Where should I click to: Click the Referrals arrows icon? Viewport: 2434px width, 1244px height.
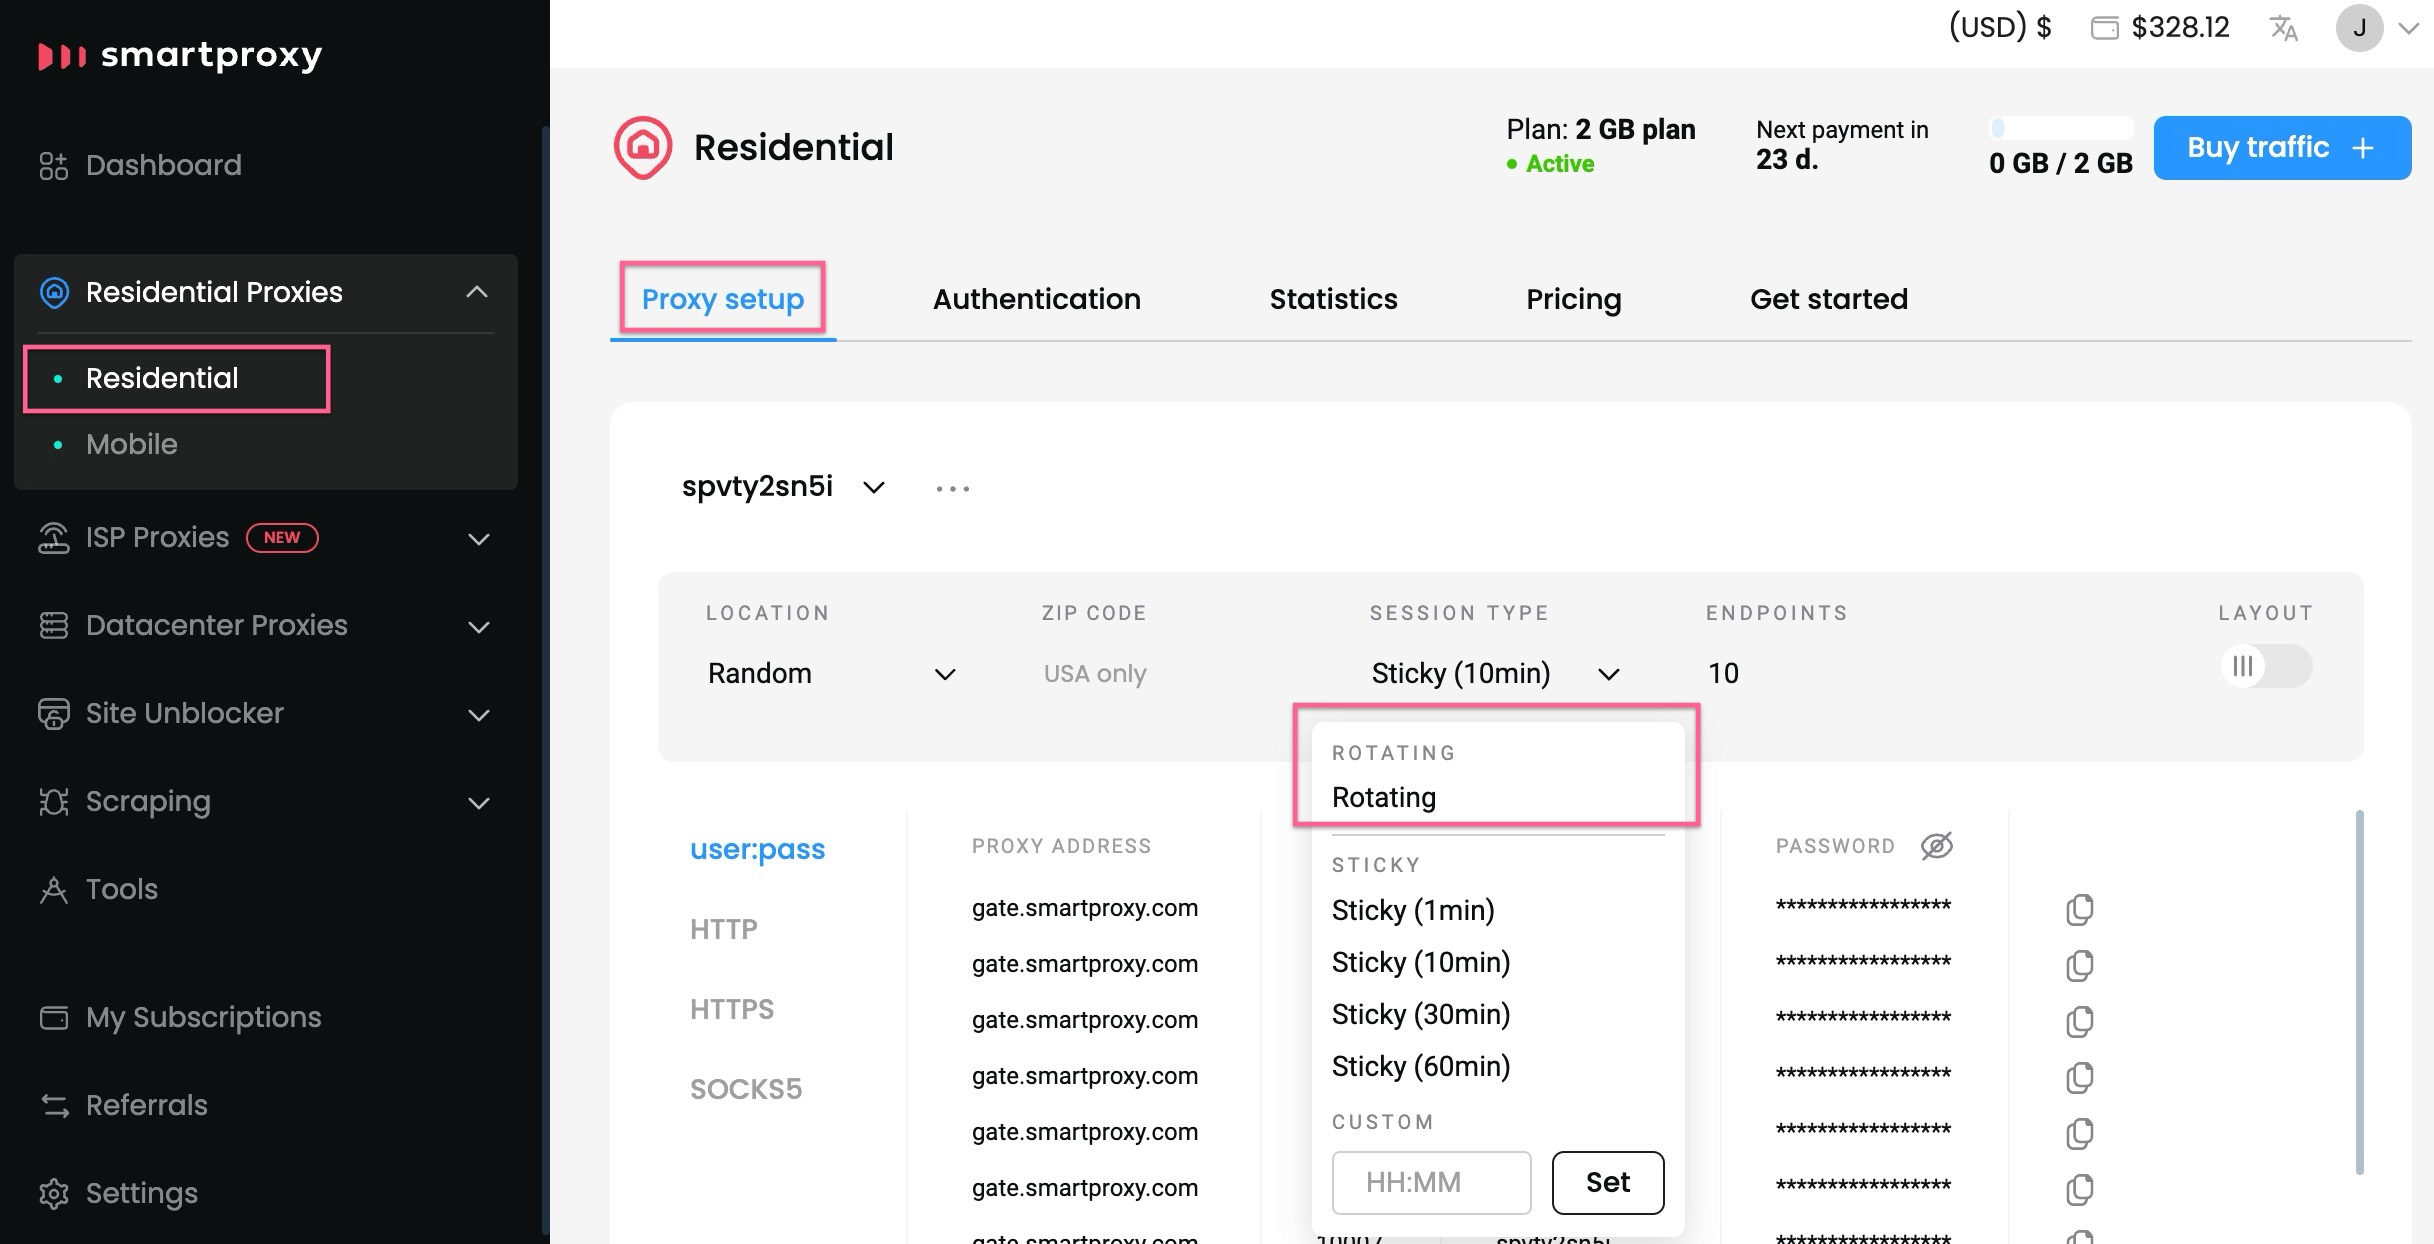point(54,1105)
